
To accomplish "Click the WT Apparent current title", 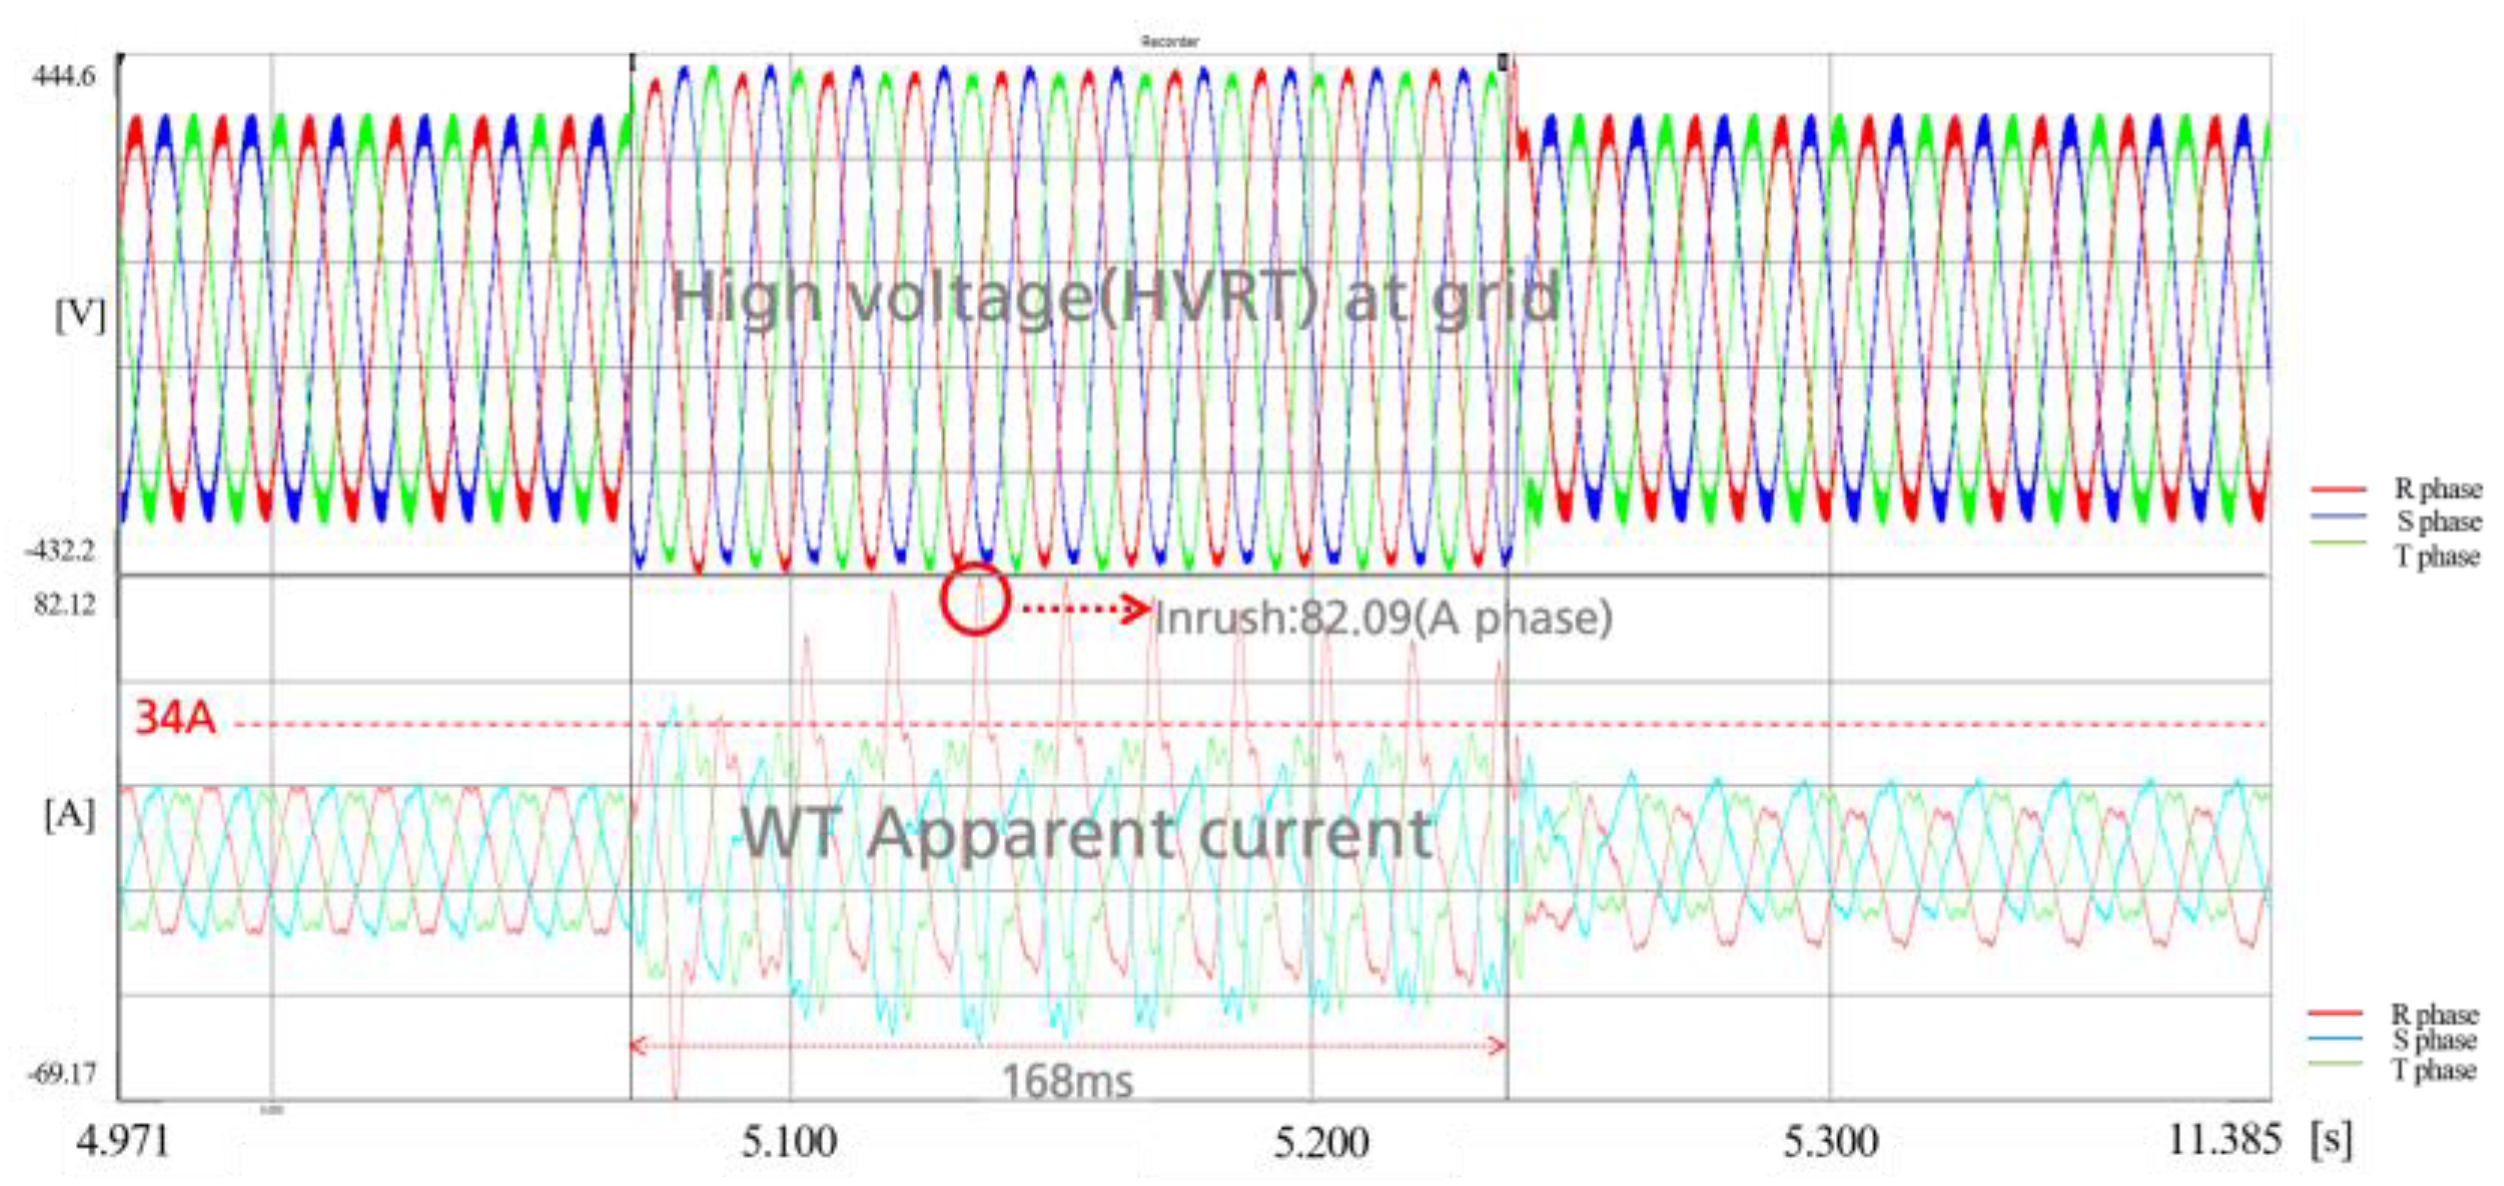I will [x=1087, y=833].
